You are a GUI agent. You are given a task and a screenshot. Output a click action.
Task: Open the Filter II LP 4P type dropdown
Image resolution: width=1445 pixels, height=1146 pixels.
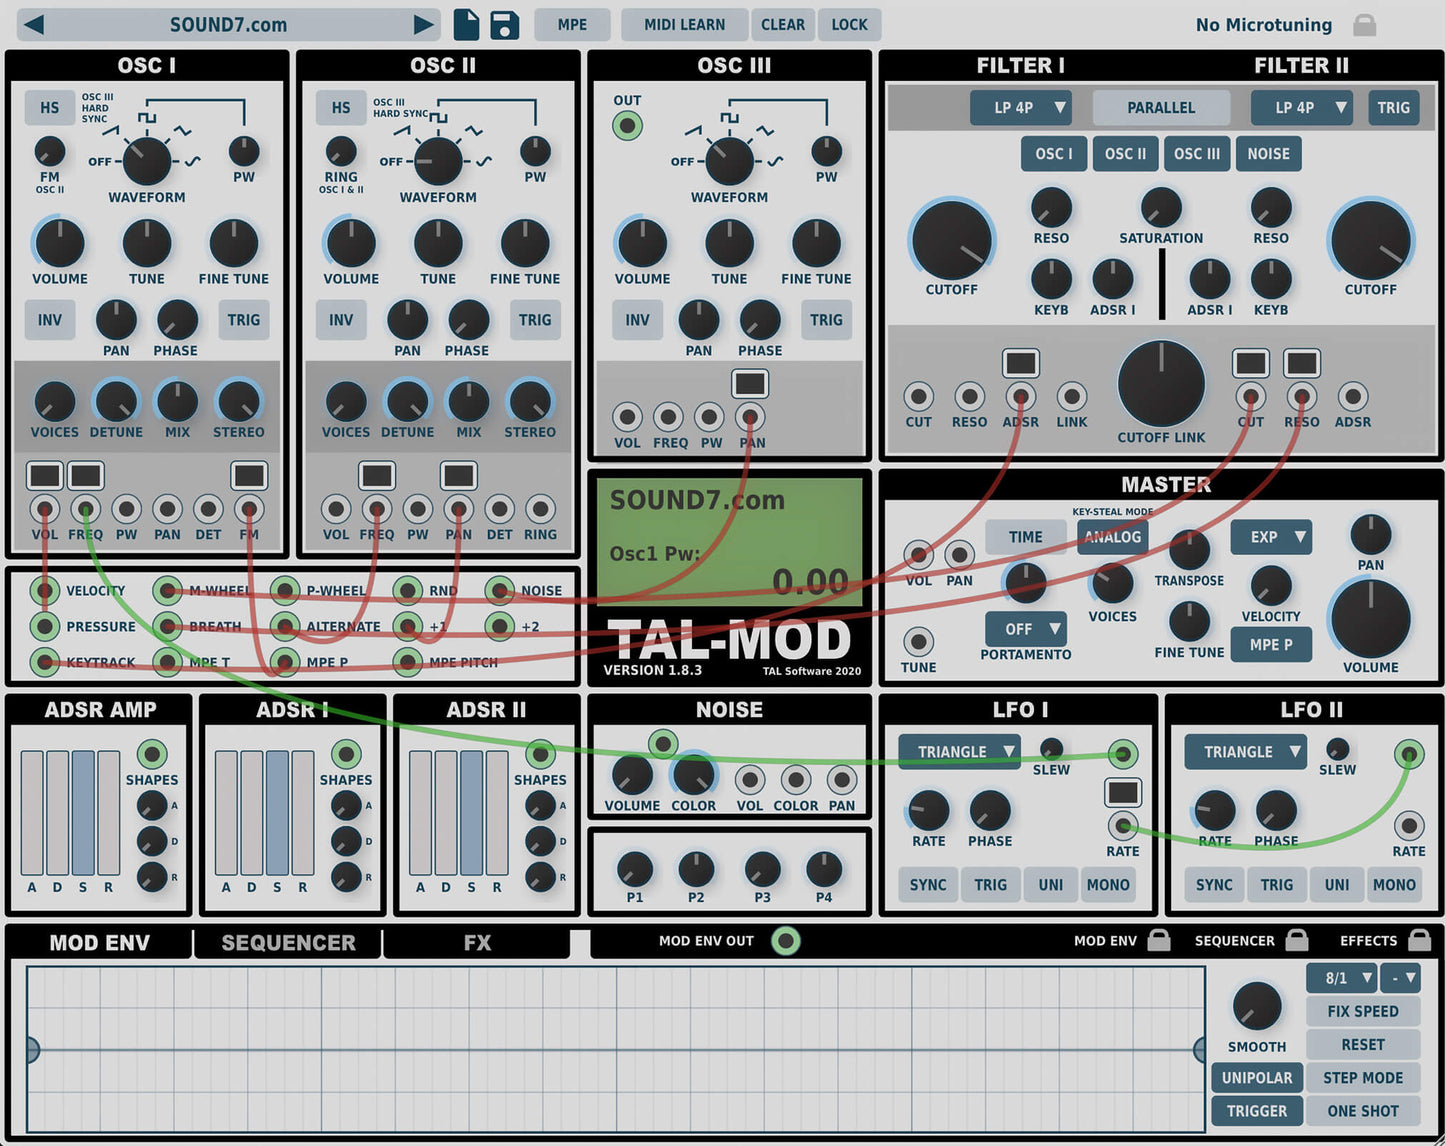click(1301, 108)
